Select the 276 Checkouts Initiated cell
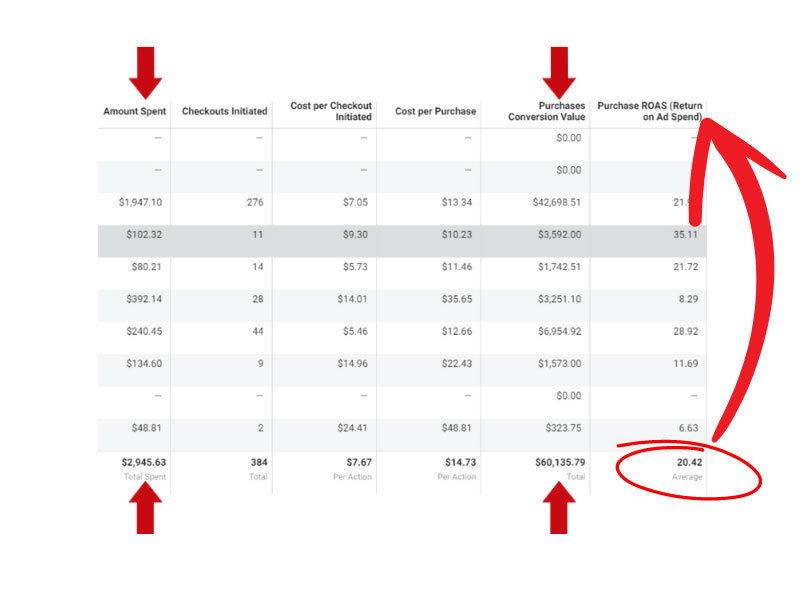Viewport: 800px width, 600px height. tap(257, 202)
